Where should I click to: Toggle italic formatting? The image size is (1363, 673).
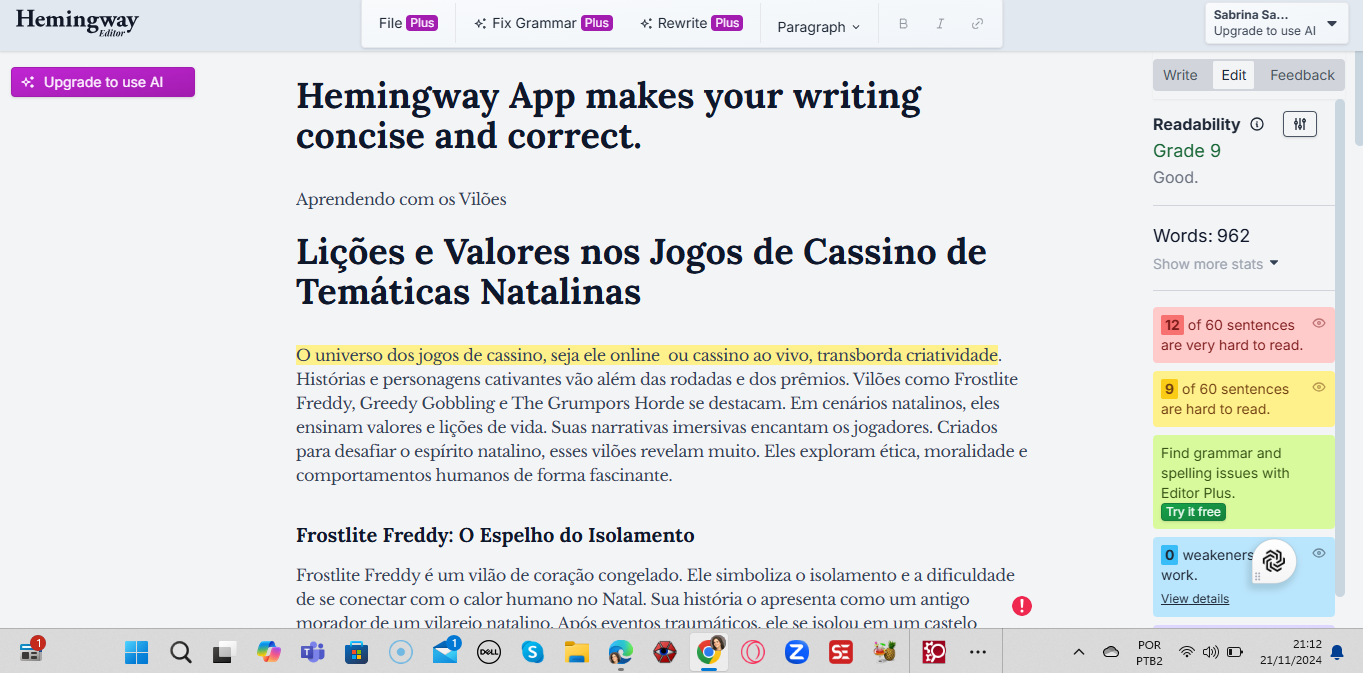[x=940, y=24]
